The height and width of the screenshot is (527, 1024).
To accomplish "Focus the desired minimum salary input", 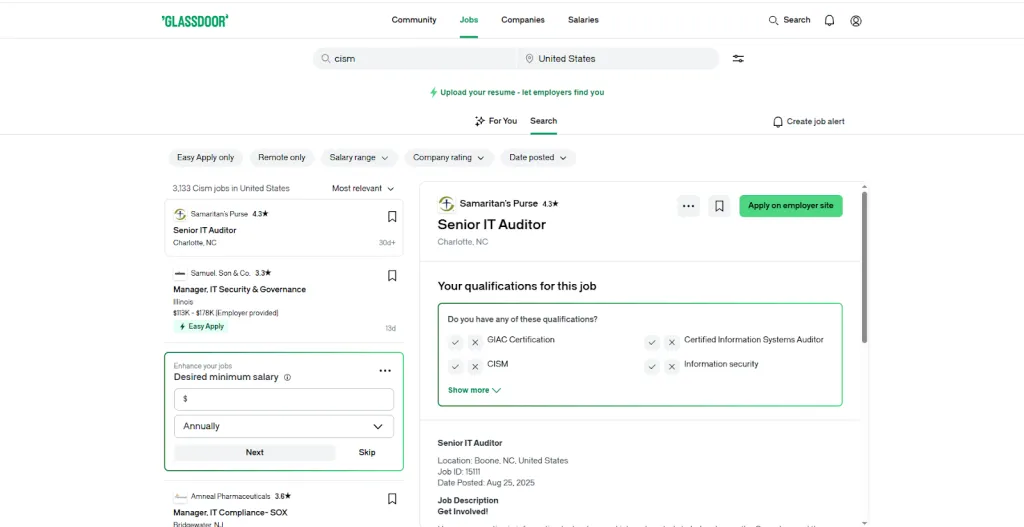I will pyautogui.click(x=284, y=399).
